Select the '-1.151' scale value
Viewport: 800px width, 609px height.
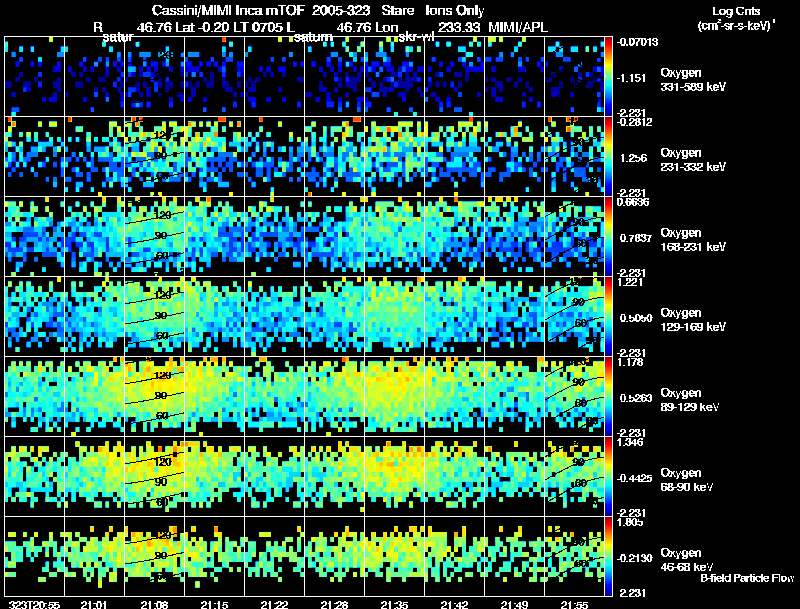point(632,78)
